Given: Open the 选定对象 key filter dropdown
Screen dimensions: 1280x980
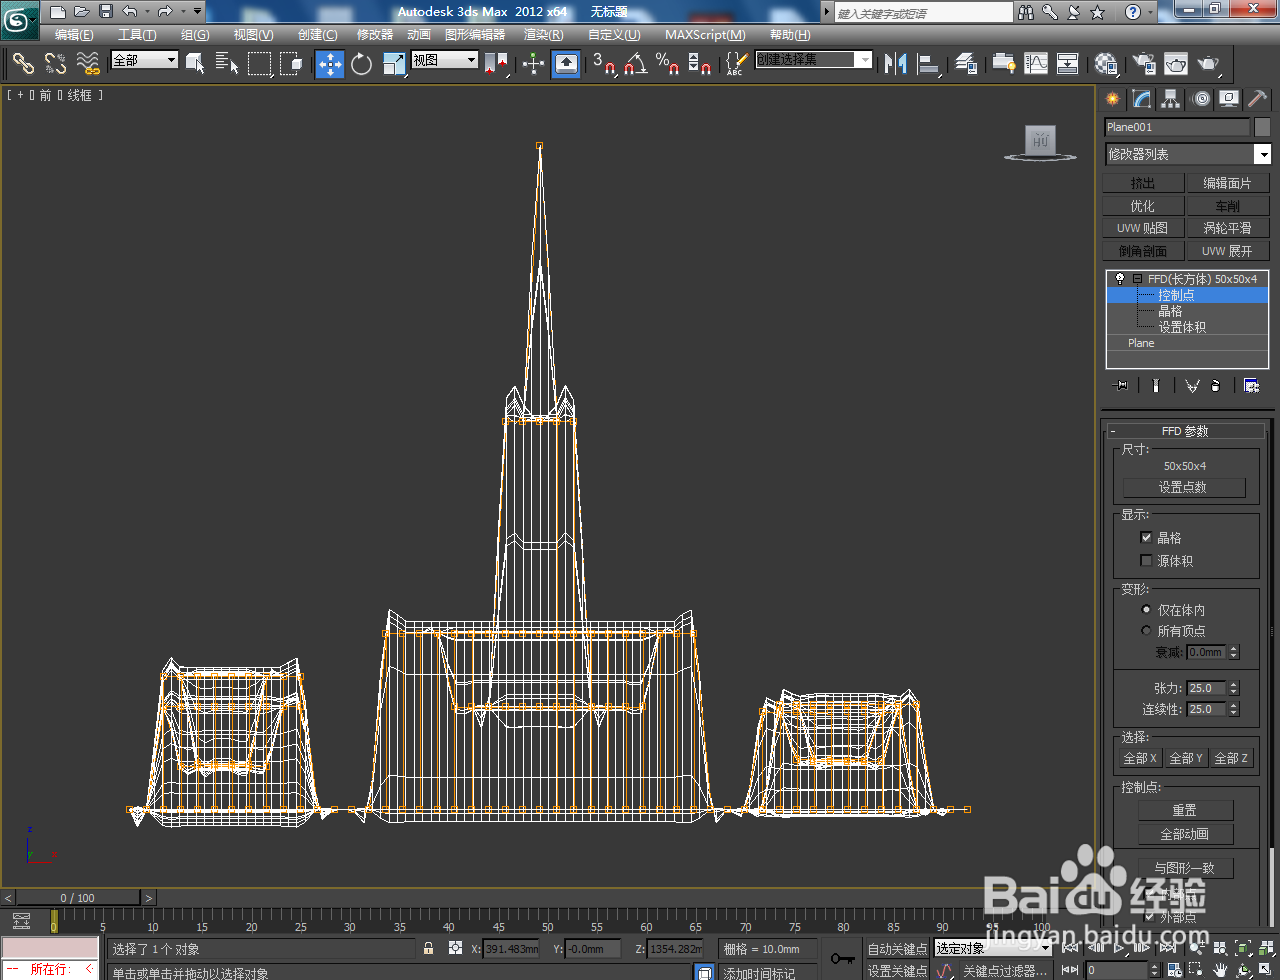Looking at the screenshot, I should [993, 948].
